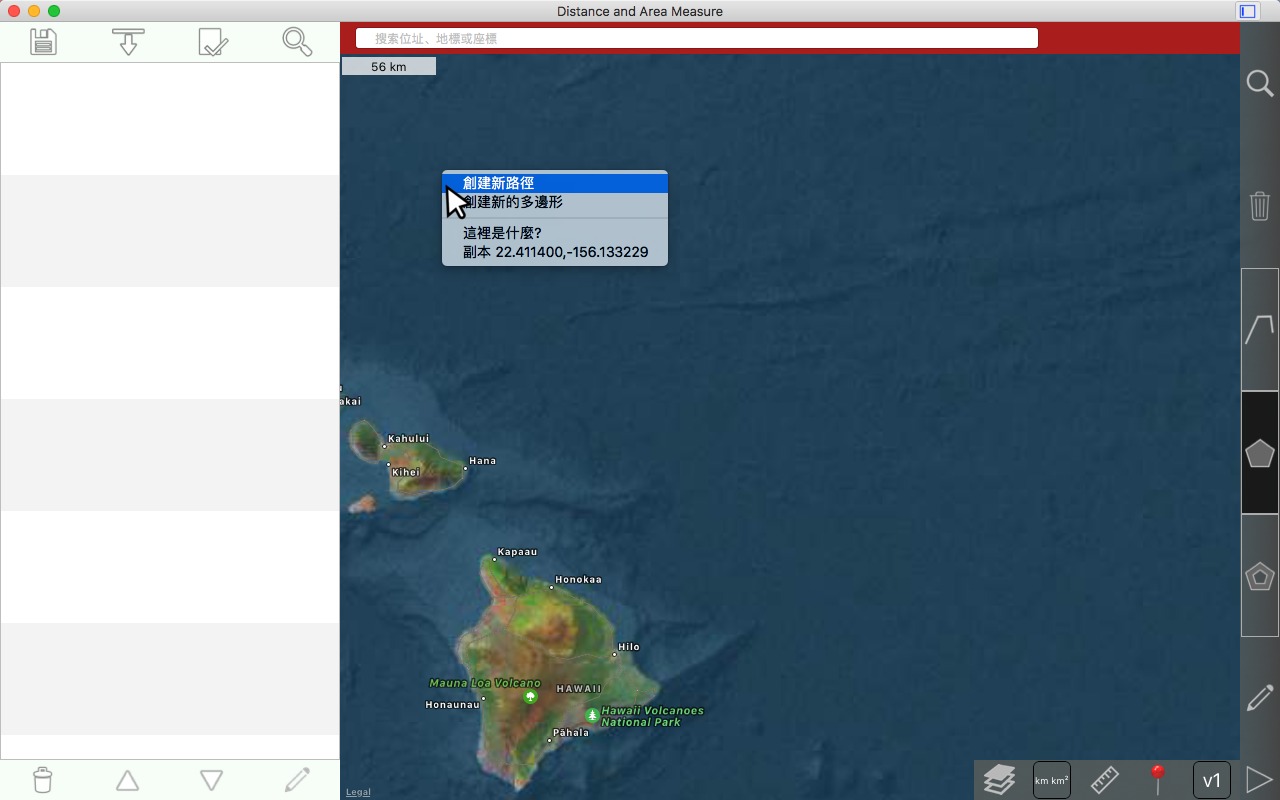The image size is (1280, 800).
Task: Click the magnifier icon in left panel toolbar
Action: (297, 42)
